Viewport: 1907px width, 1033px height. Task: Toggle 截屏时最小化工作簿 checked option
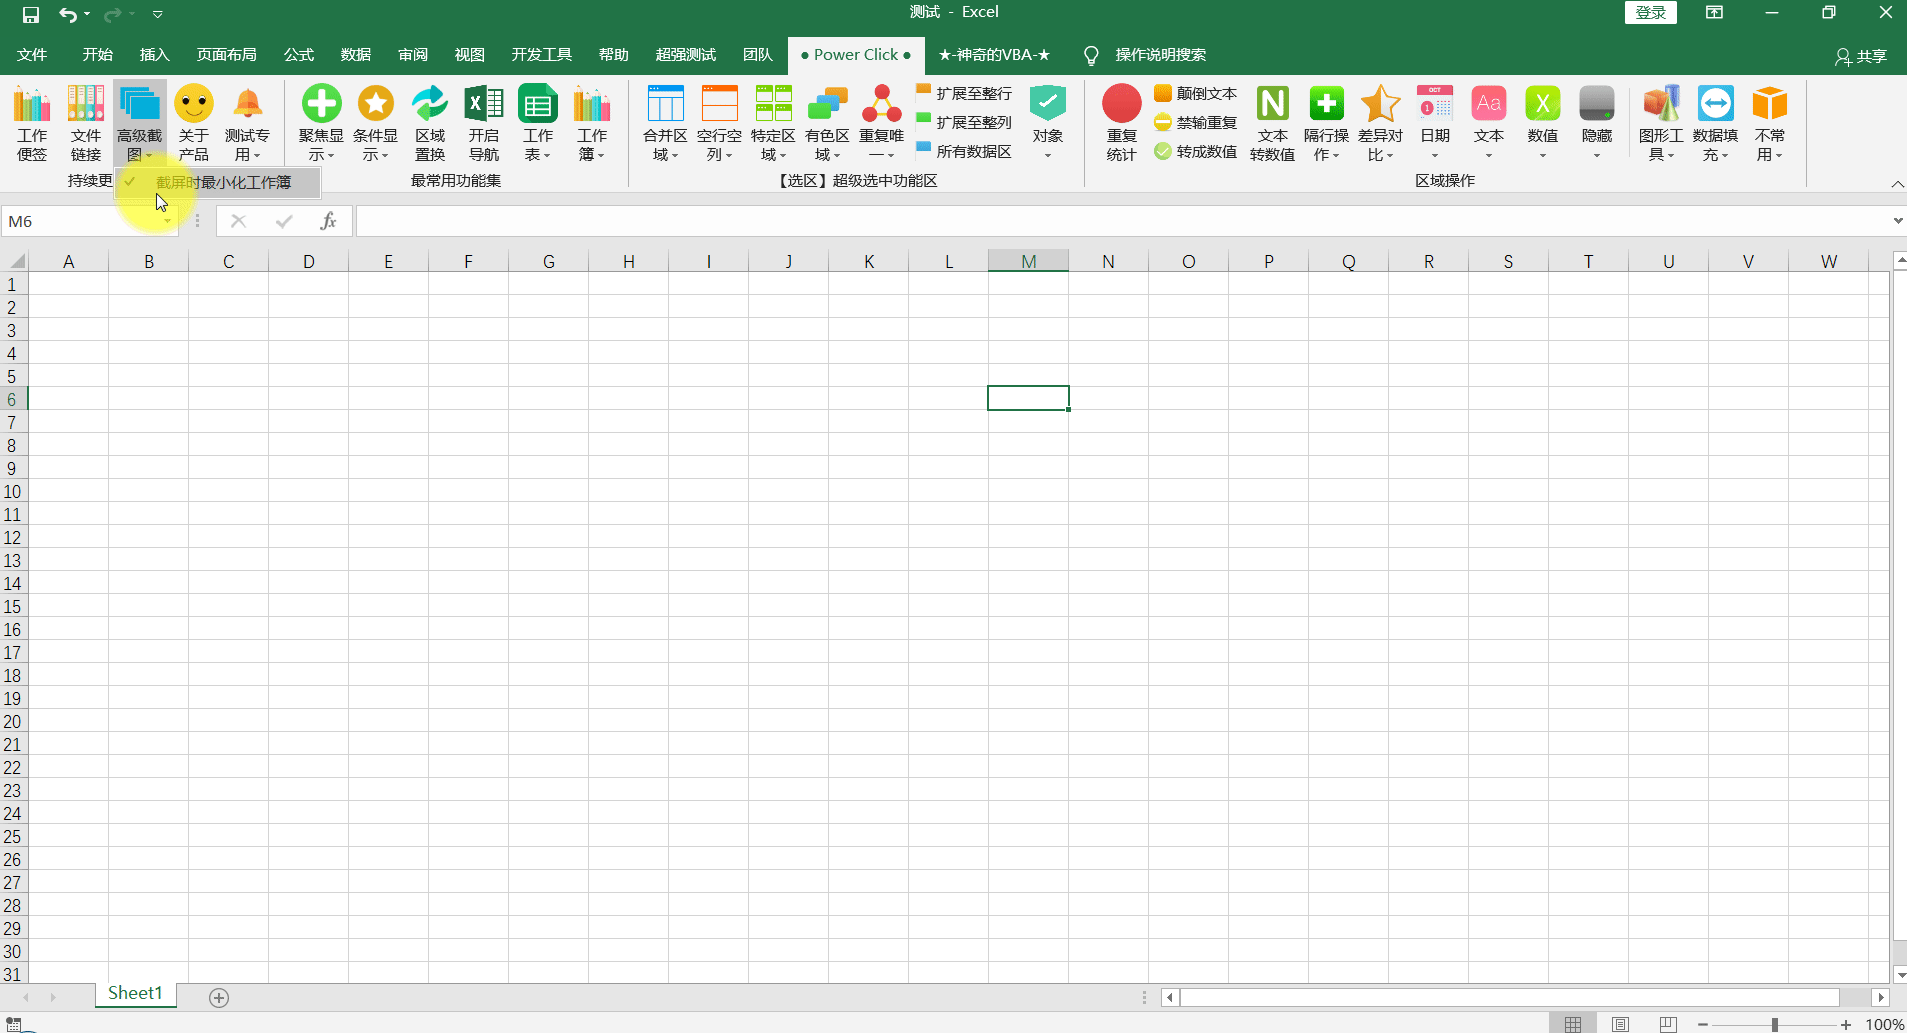(x=218, y=182)
